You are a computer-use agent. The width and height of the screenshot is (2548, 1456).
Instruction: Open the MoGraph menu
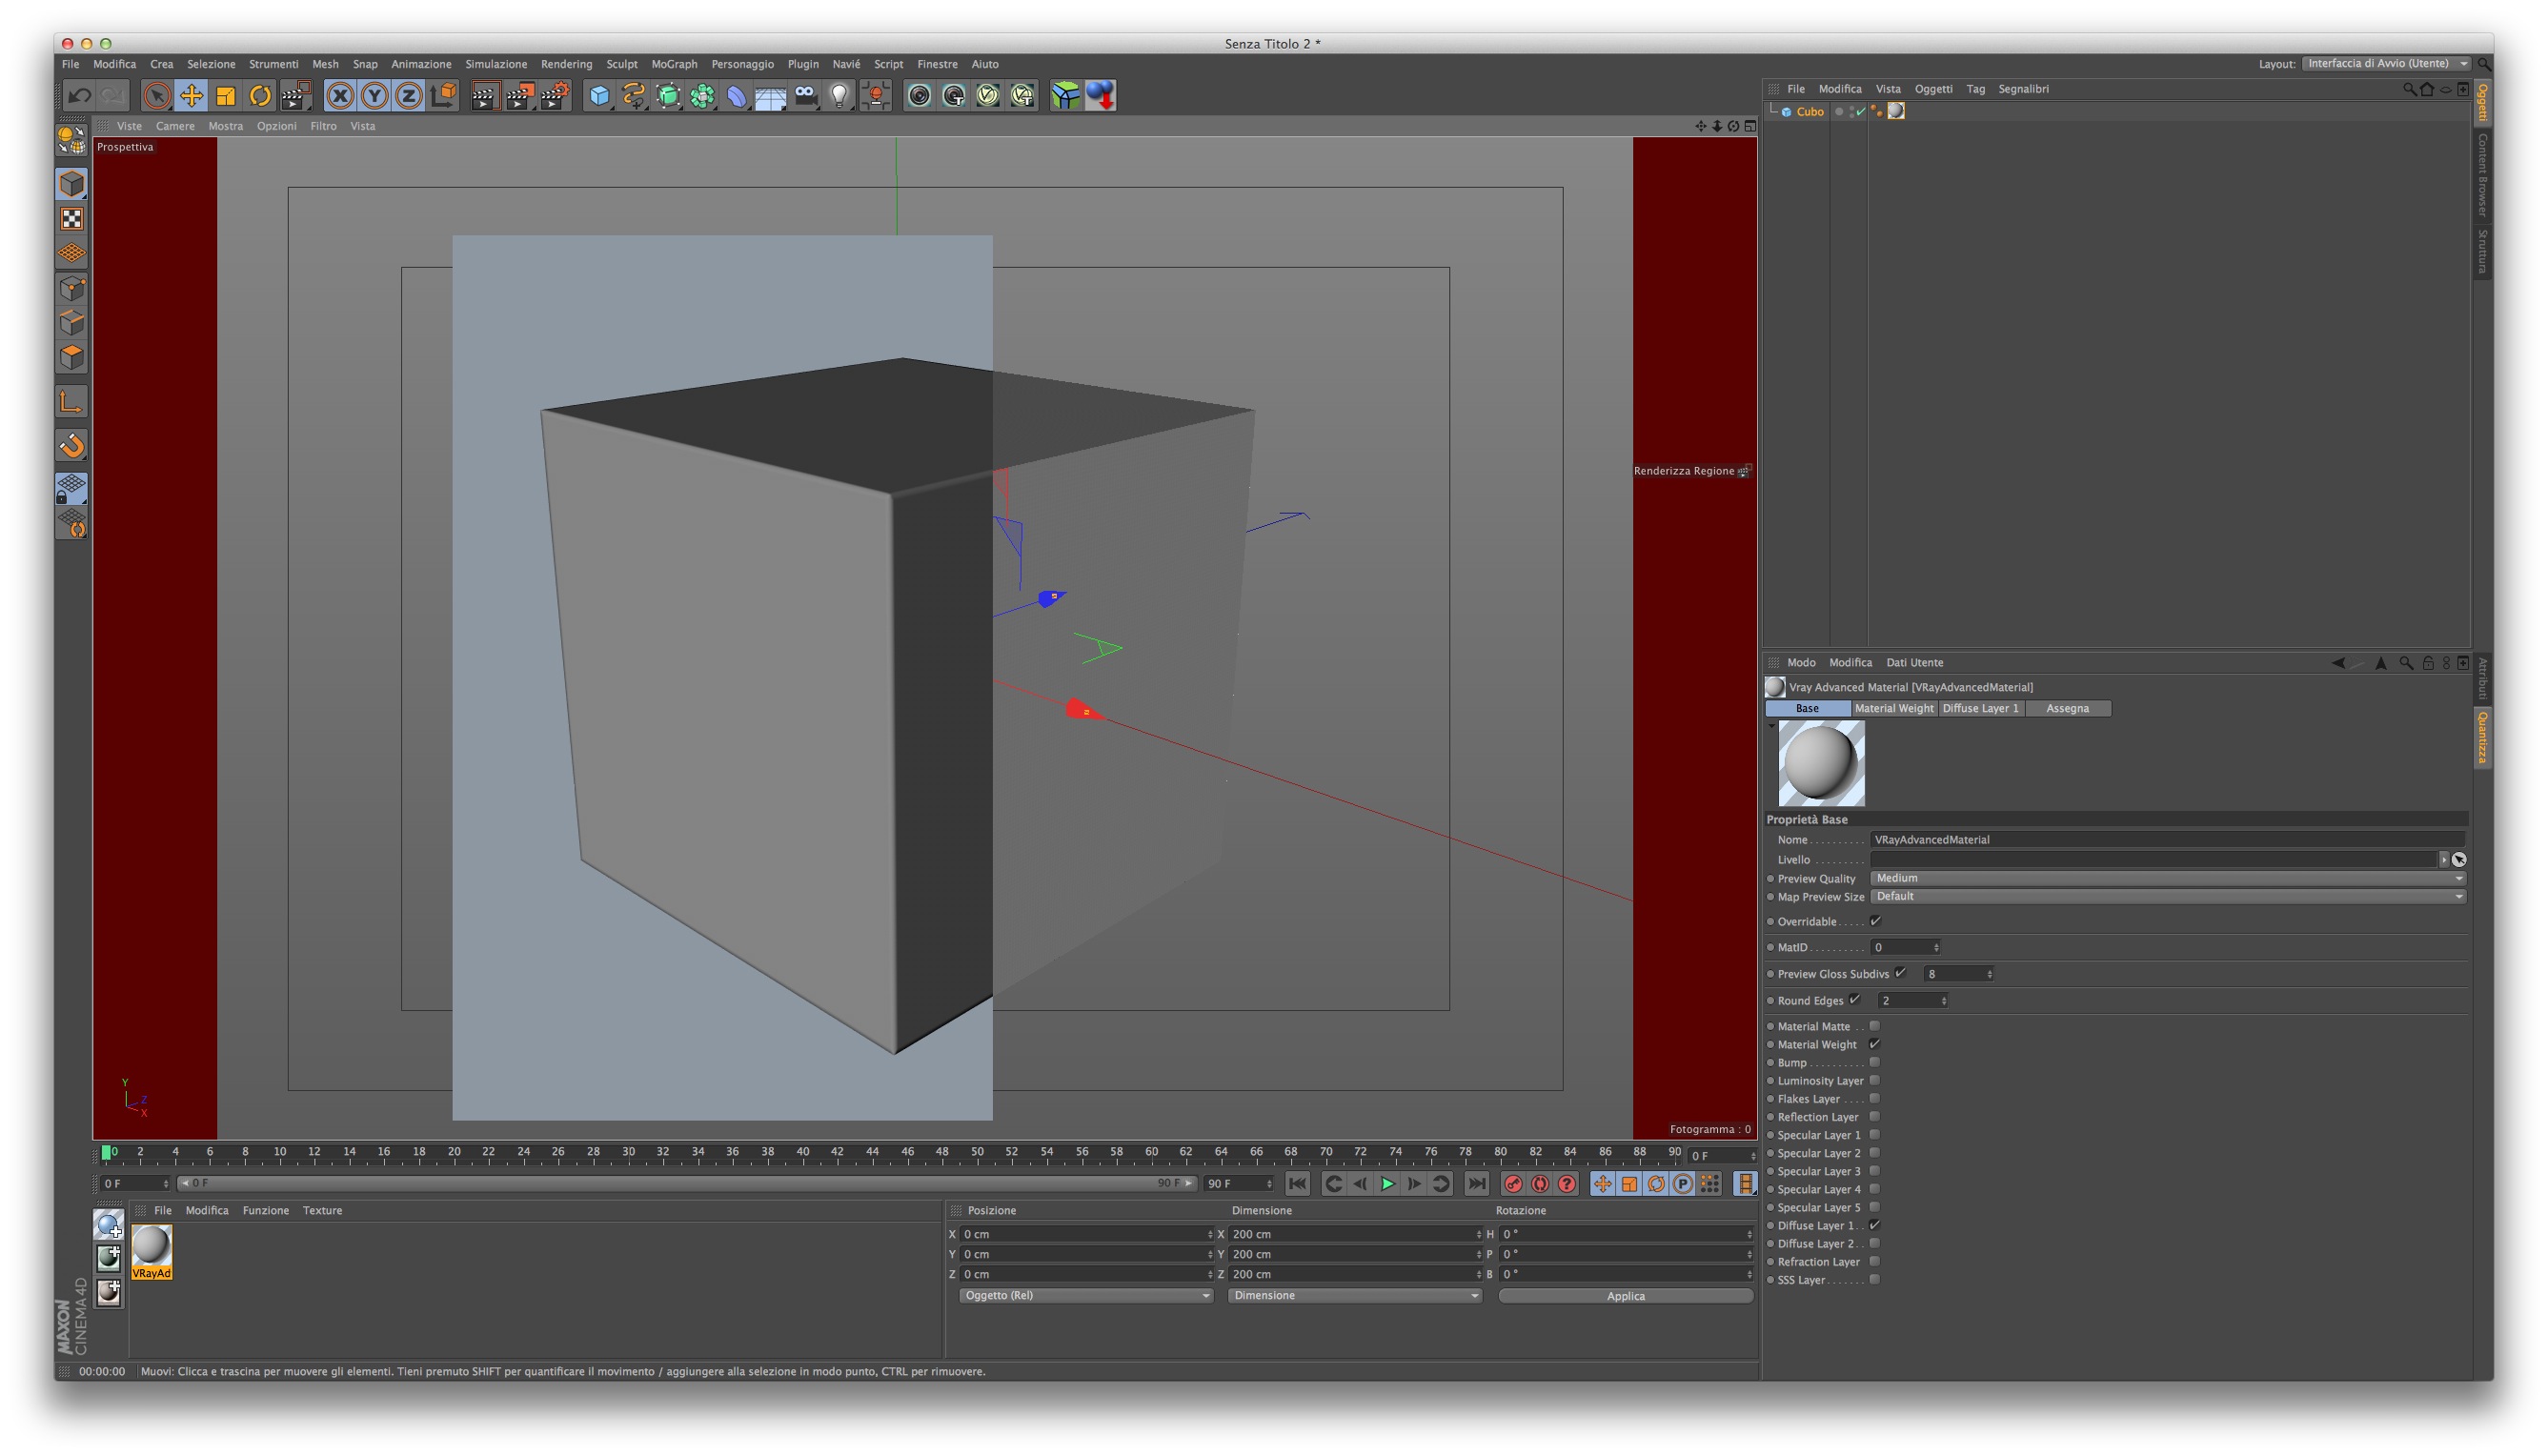point(674,64)
